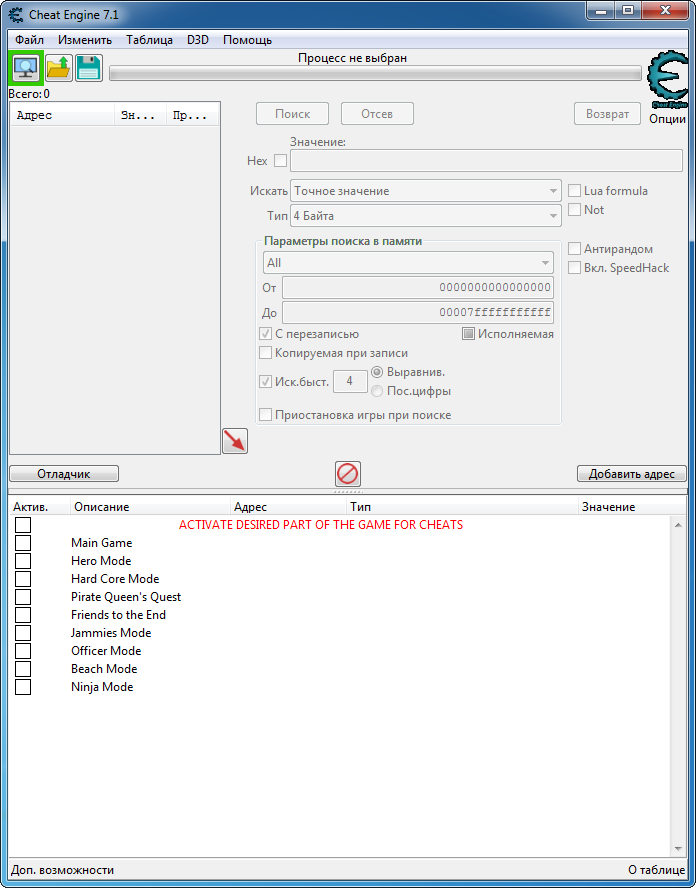Load a cheat table with folder icon
Image resolution: width=696 pixels, height=888 pixels.
pyautogui.click(x=58, y=69)
